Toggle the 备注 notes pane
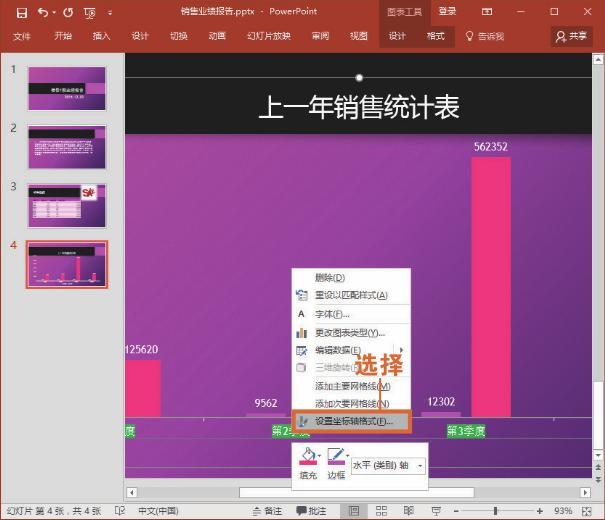 (267, 511)
